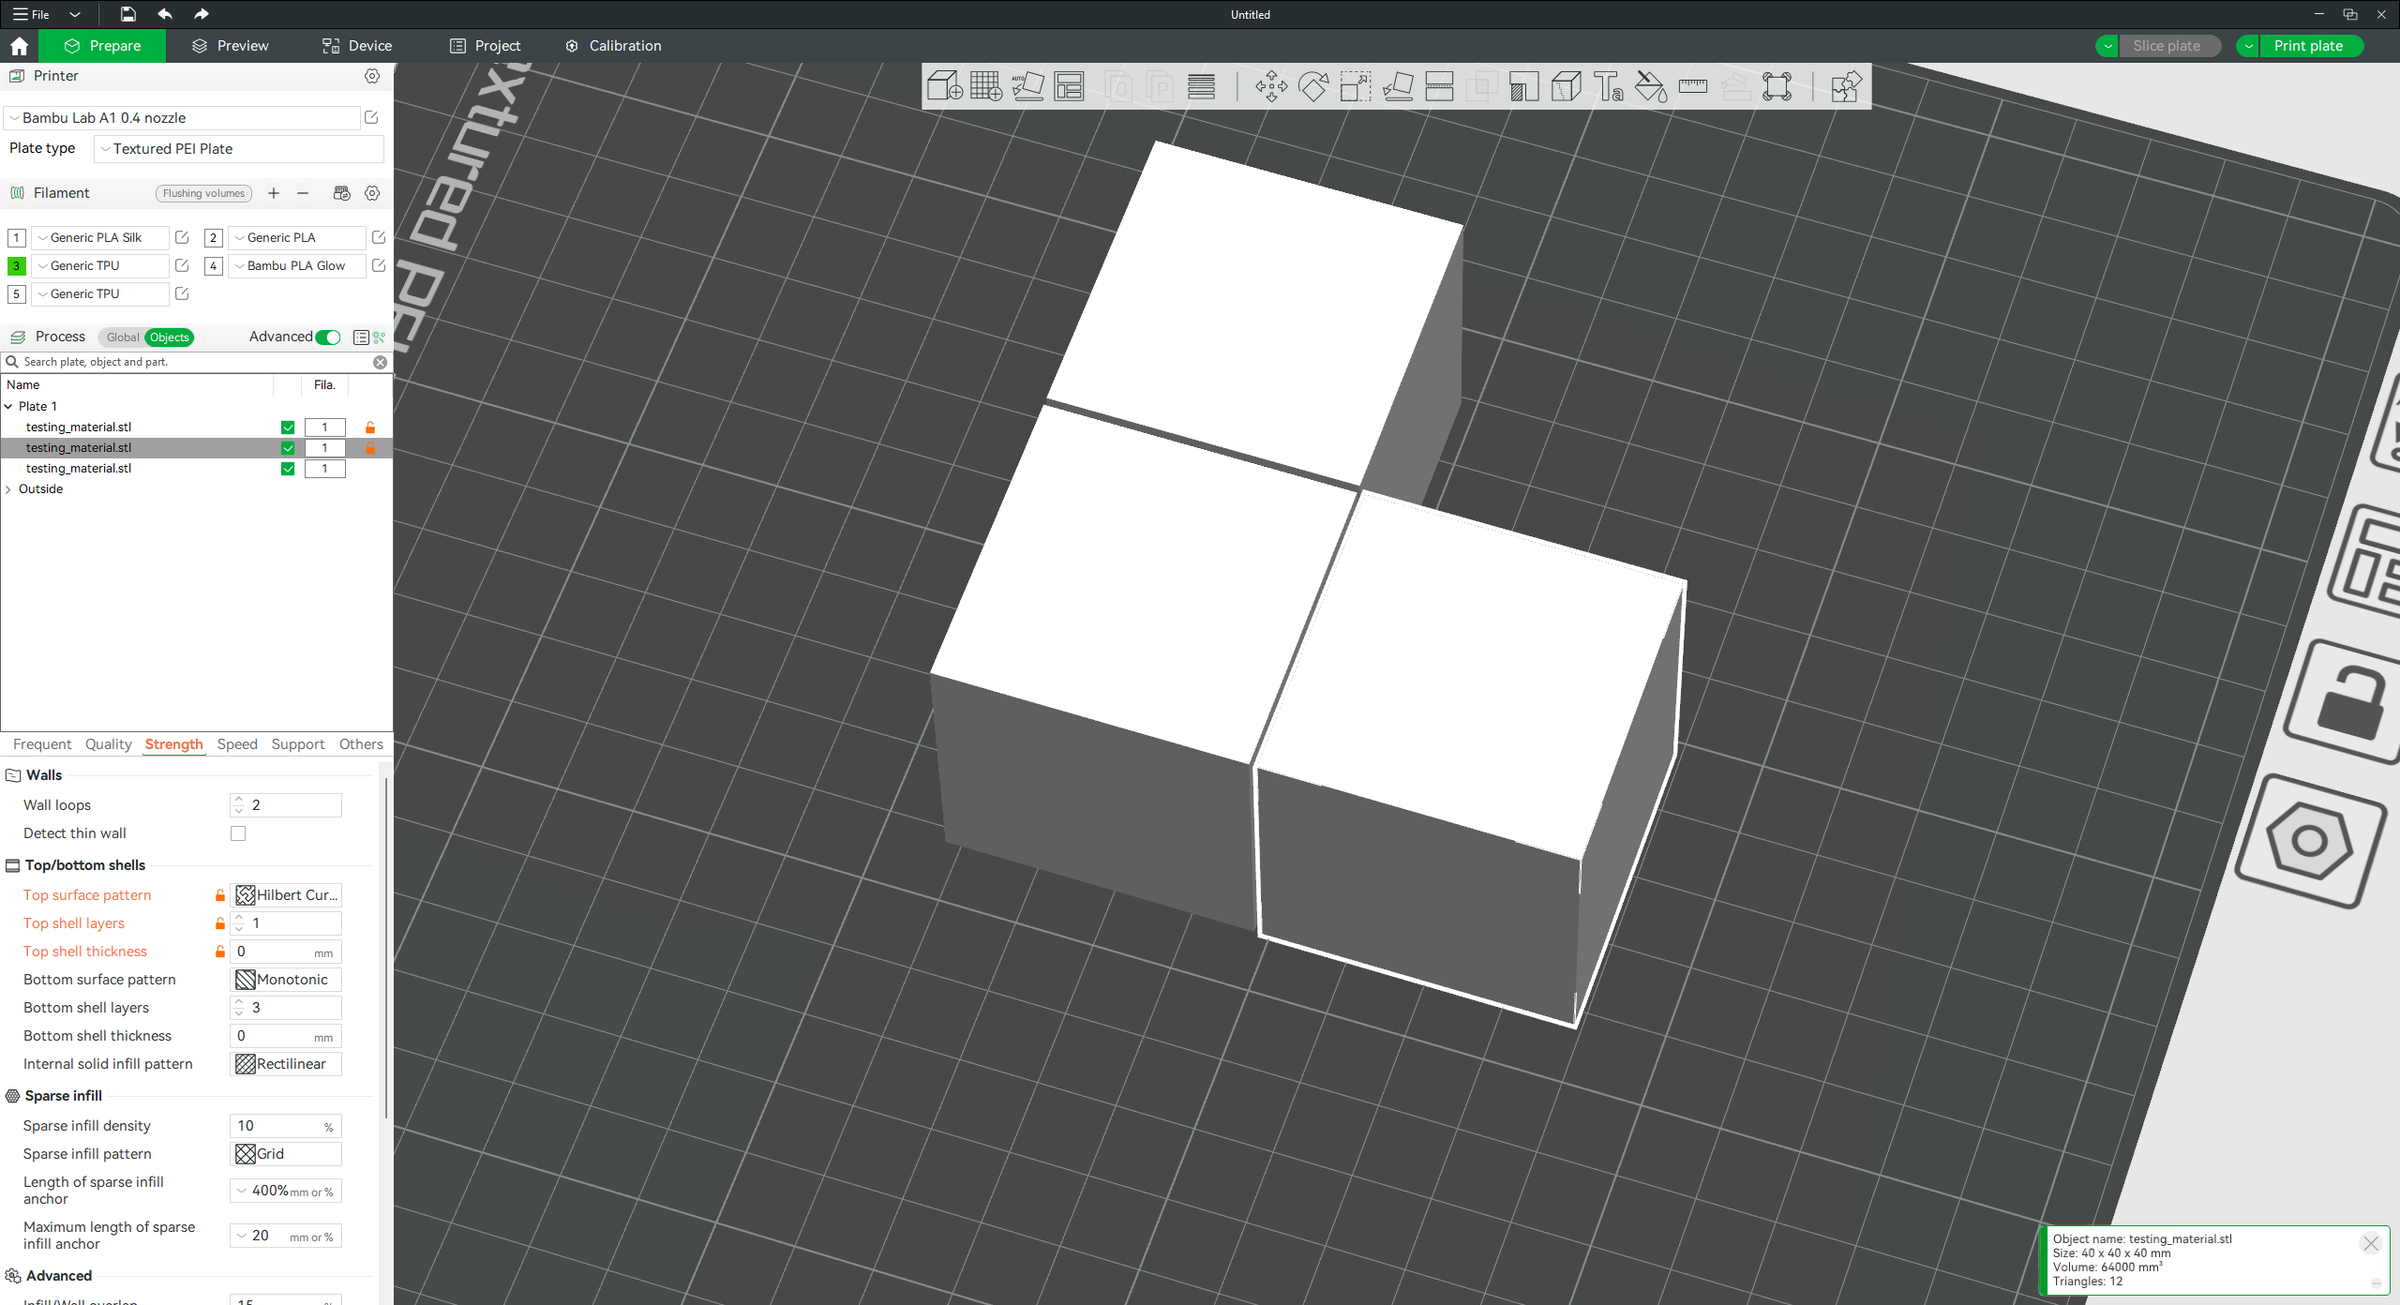2400x1305 pixels.
Task: Toggle printable checkbox of selected testing_material.stl
Action: pos(288,448)
